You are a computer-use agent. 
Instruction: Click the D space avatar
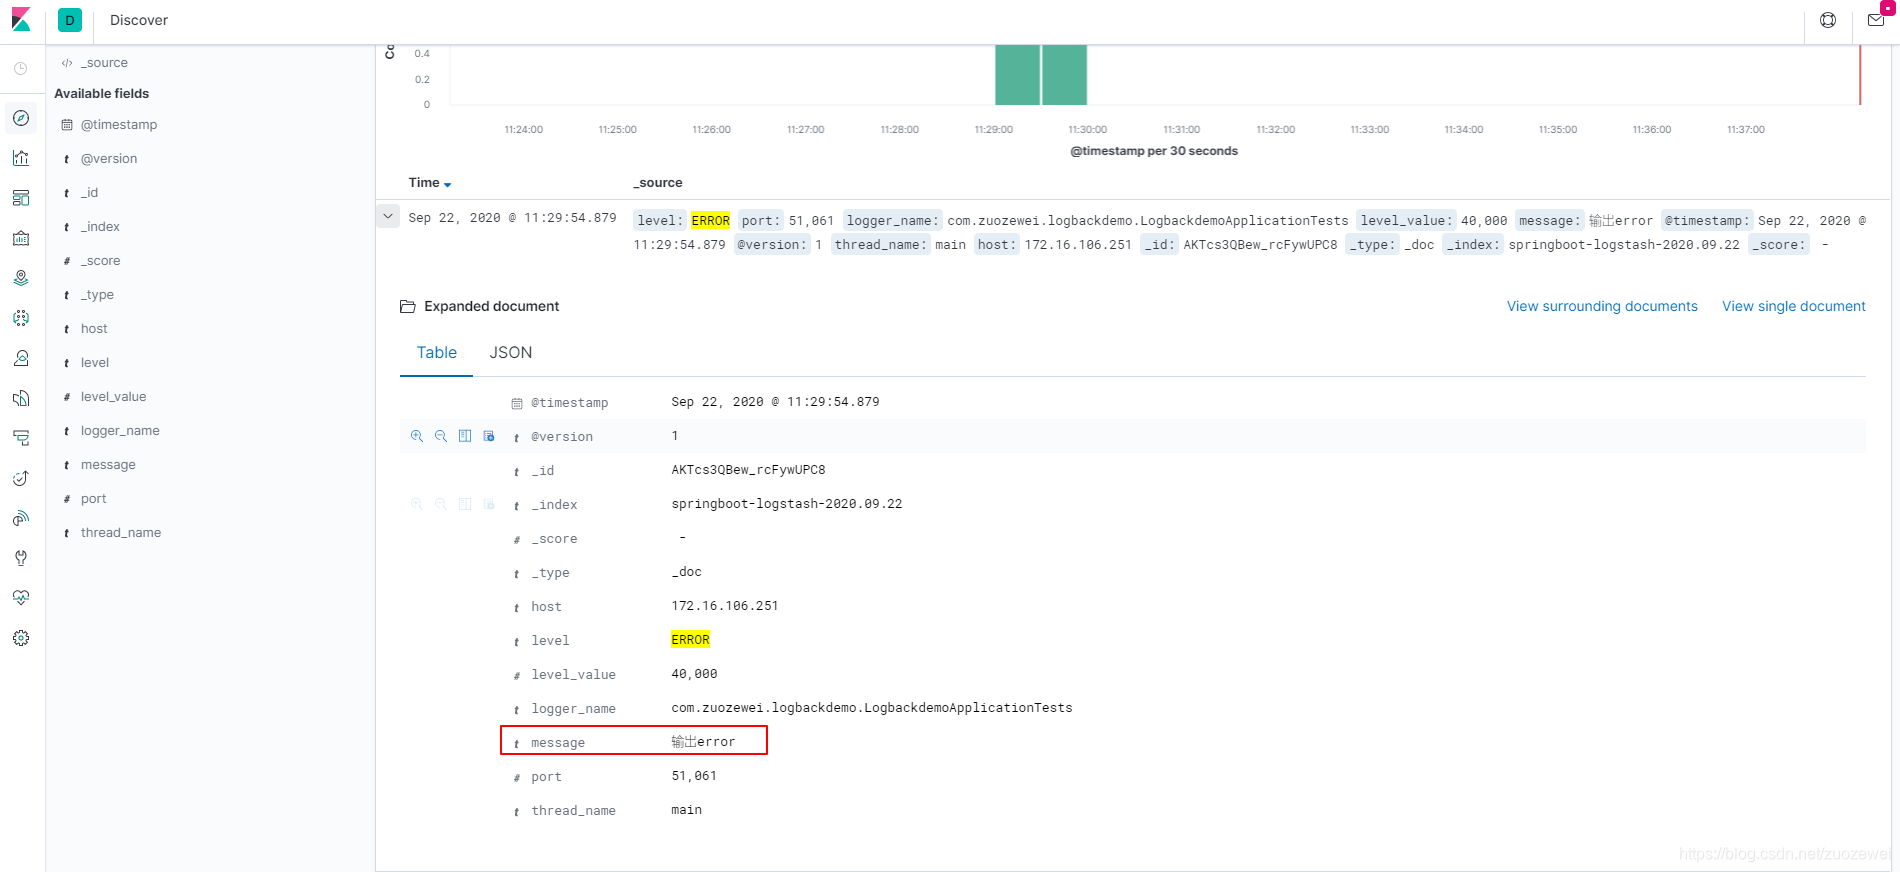coord(70,20)
